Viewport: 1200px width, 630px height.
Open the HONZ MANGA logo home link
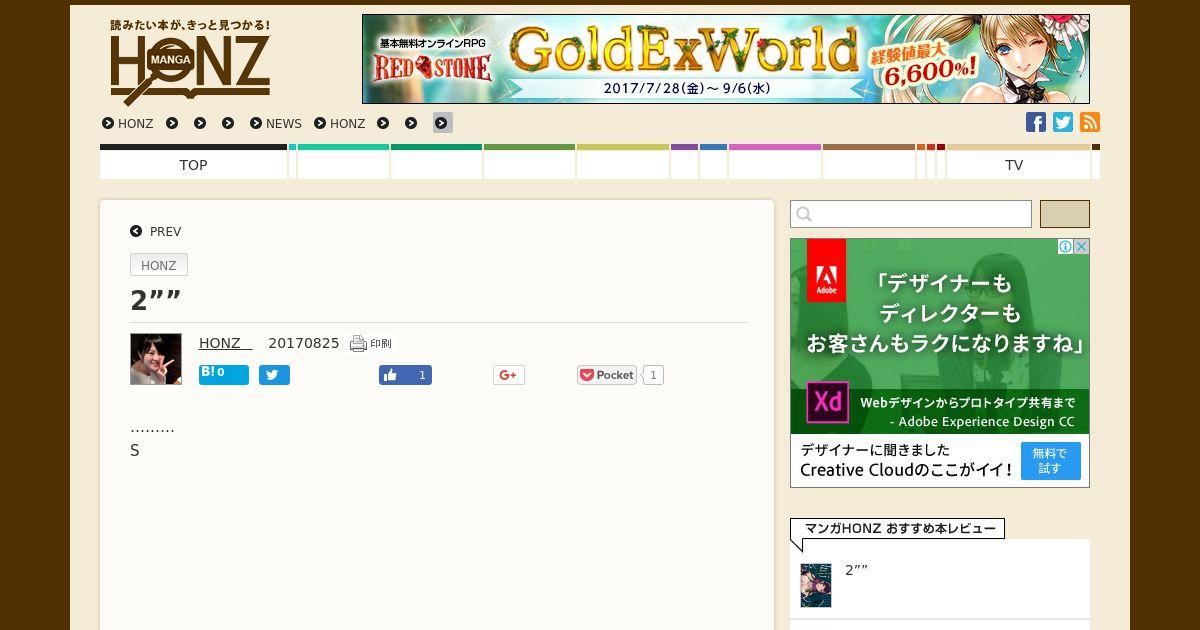(x=190, y=62)
